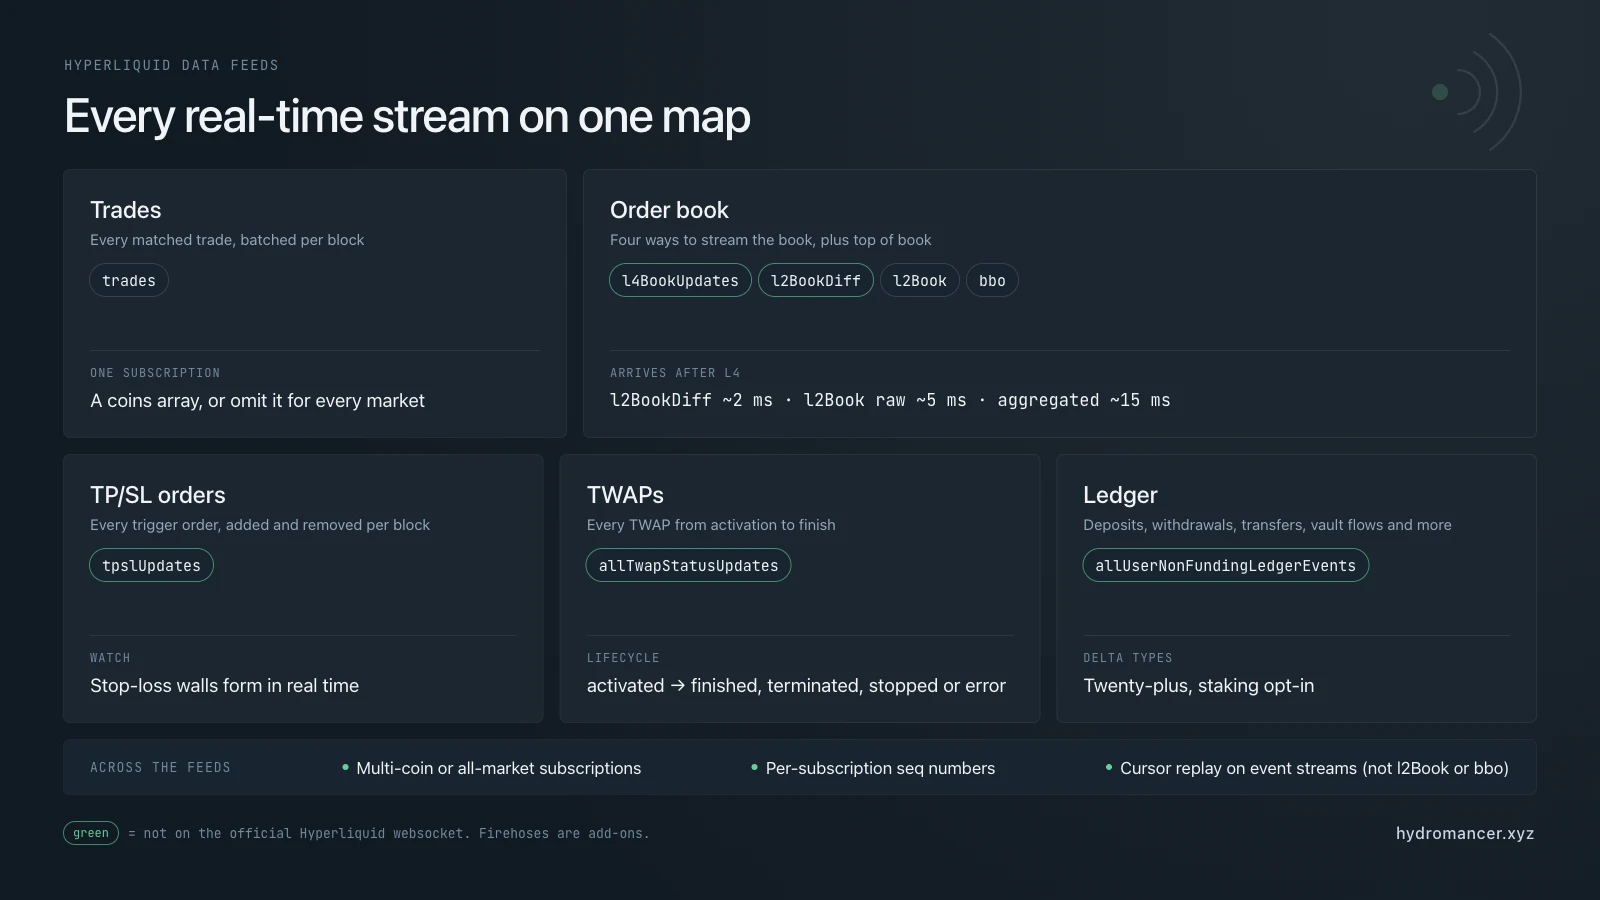This screenshot has width=1600, height=900.
Task: Click the Order book card heading
Action: pyautogui.click(x=669, y=210)
